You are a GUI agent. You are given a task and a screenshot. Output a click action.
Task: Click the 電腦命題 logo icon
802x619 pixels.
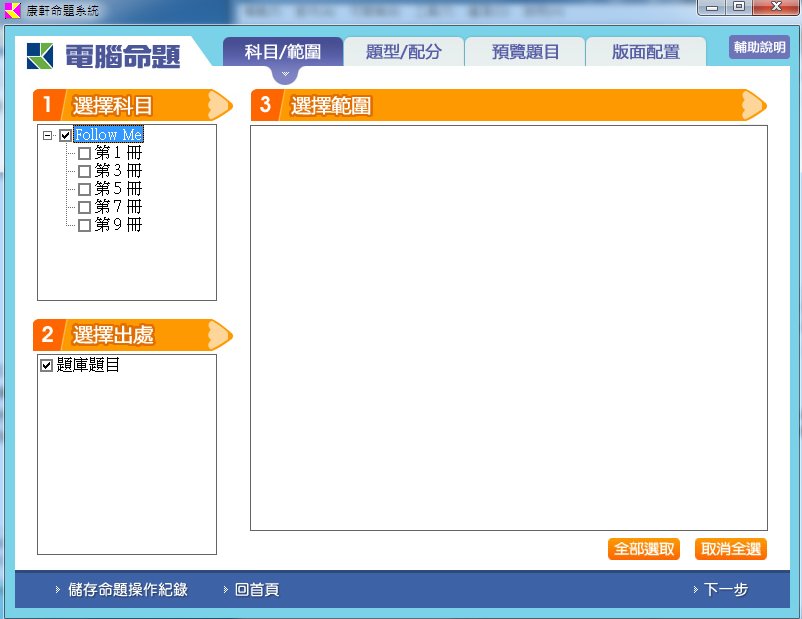point(41,56)
